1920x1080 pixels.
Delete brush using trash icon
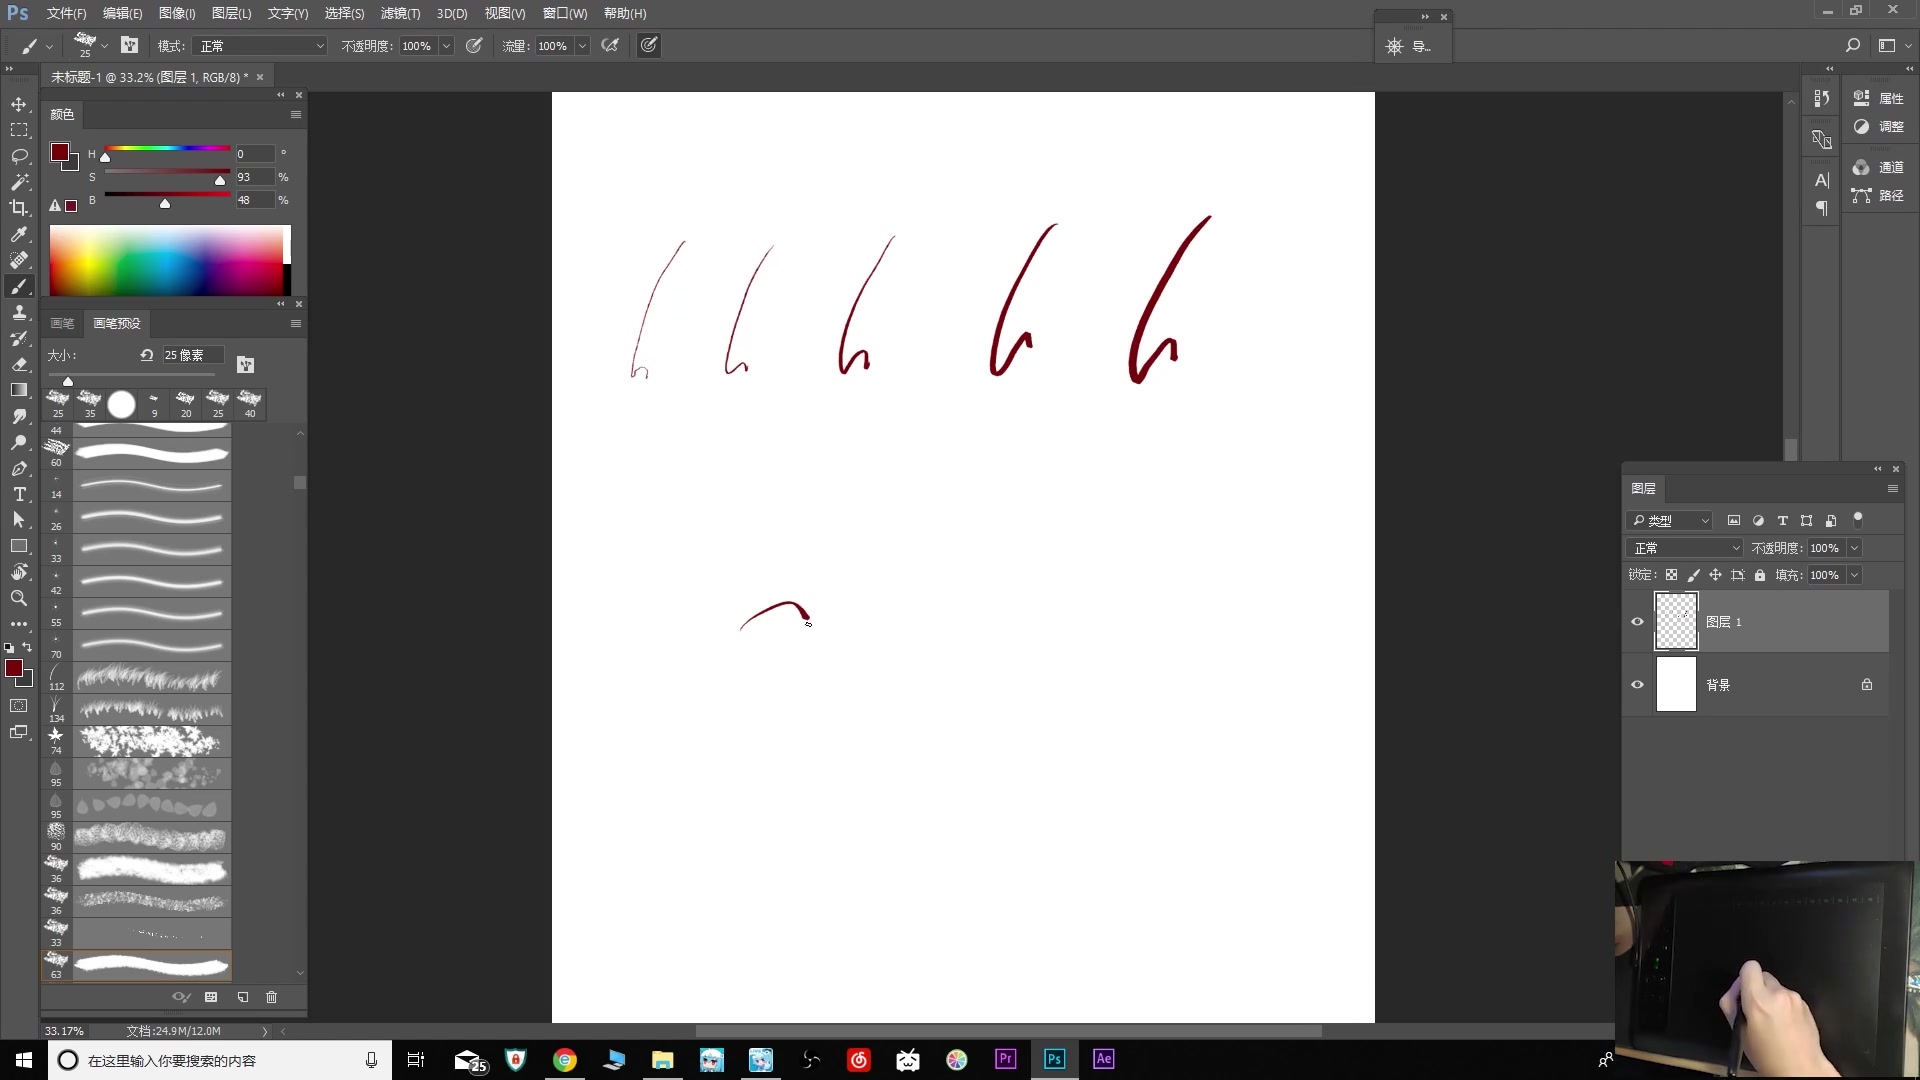point(271,997)
